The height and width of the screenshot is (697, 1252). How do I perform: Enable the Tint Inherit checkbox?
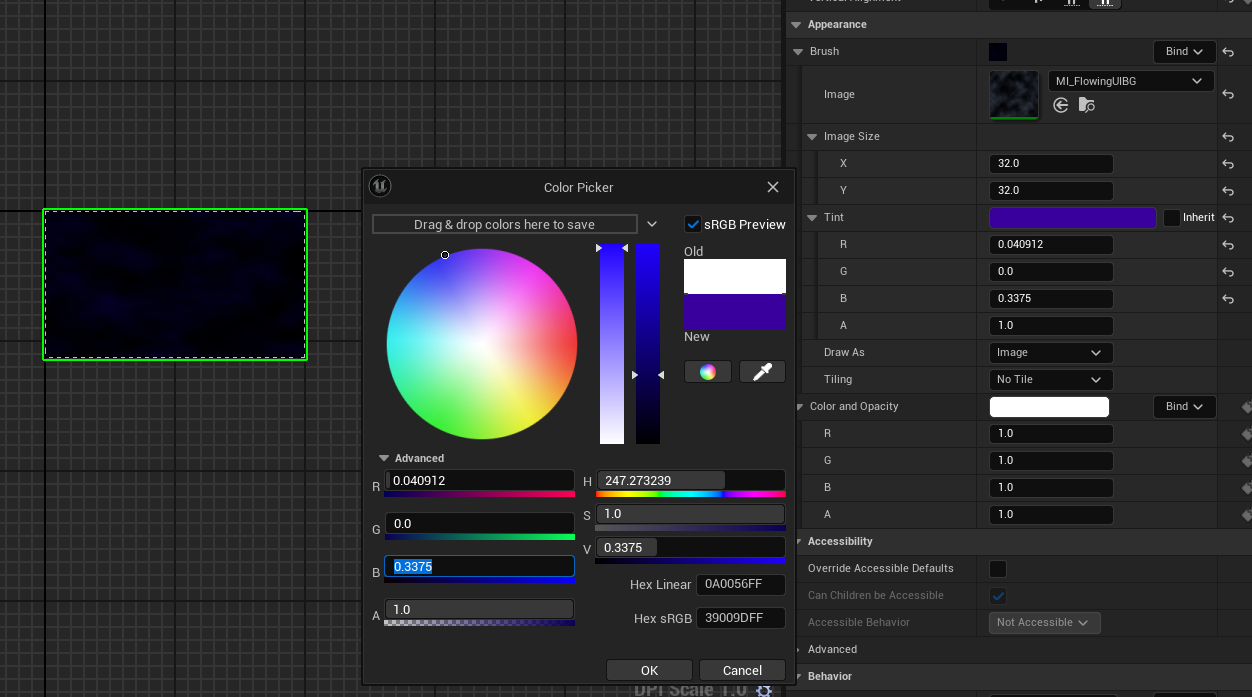point(1172,218)
